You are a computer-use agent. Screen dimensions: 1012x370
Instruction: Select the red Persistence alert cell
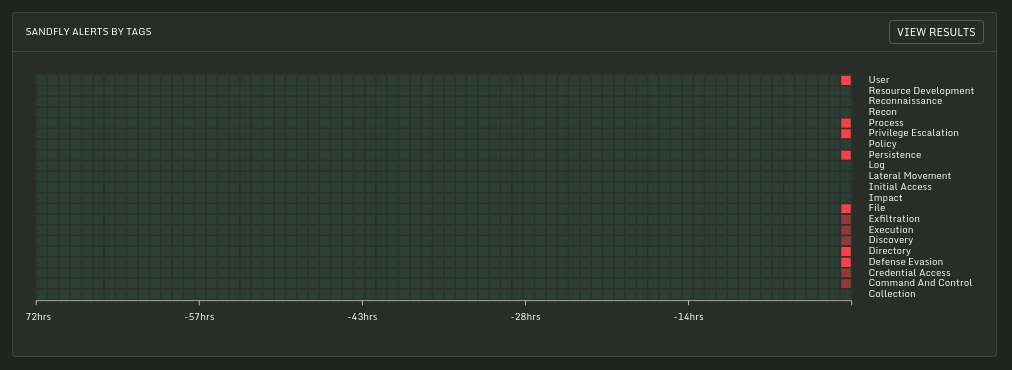pyautogui.click(x=846, y=155)
